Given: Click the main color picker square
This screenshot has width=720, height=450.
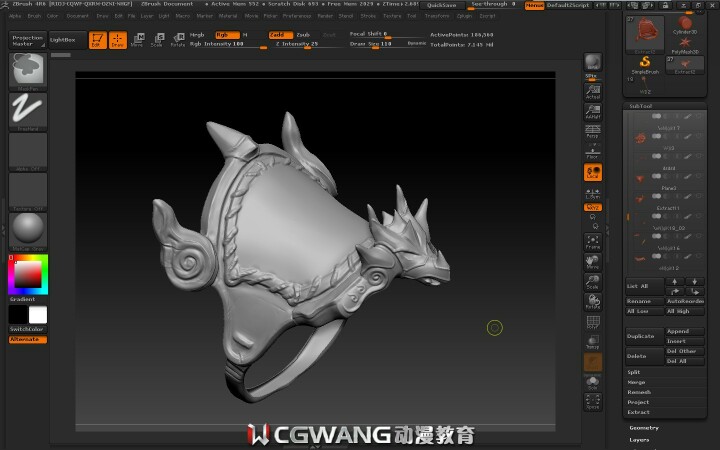Looking at the screenshot, I should click(x=28, y=275).
